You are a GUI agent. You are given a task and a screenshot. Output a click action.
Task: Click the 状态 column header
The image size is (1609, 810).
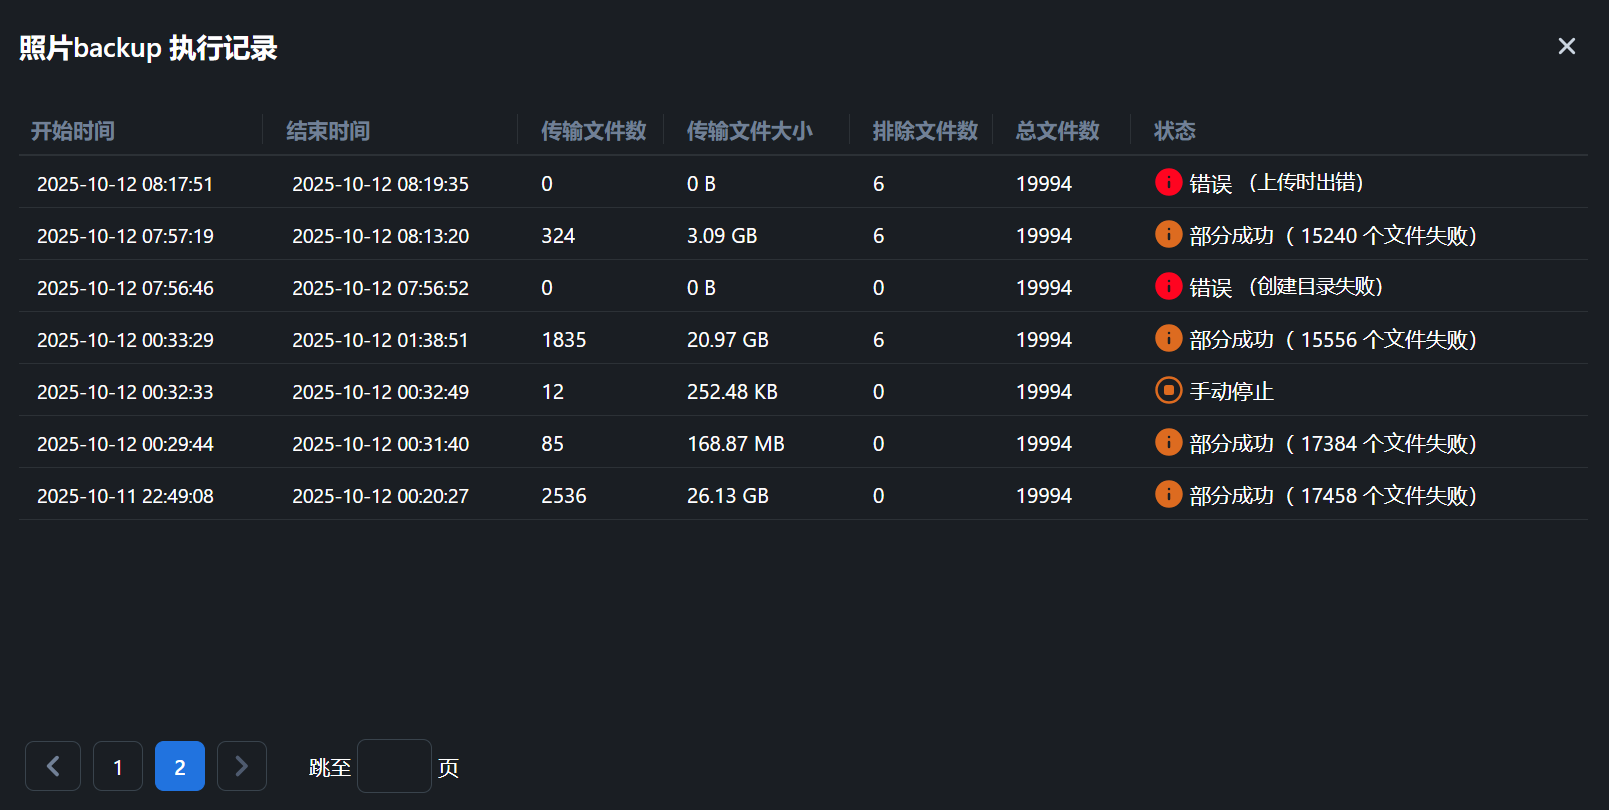[1174, 131]
